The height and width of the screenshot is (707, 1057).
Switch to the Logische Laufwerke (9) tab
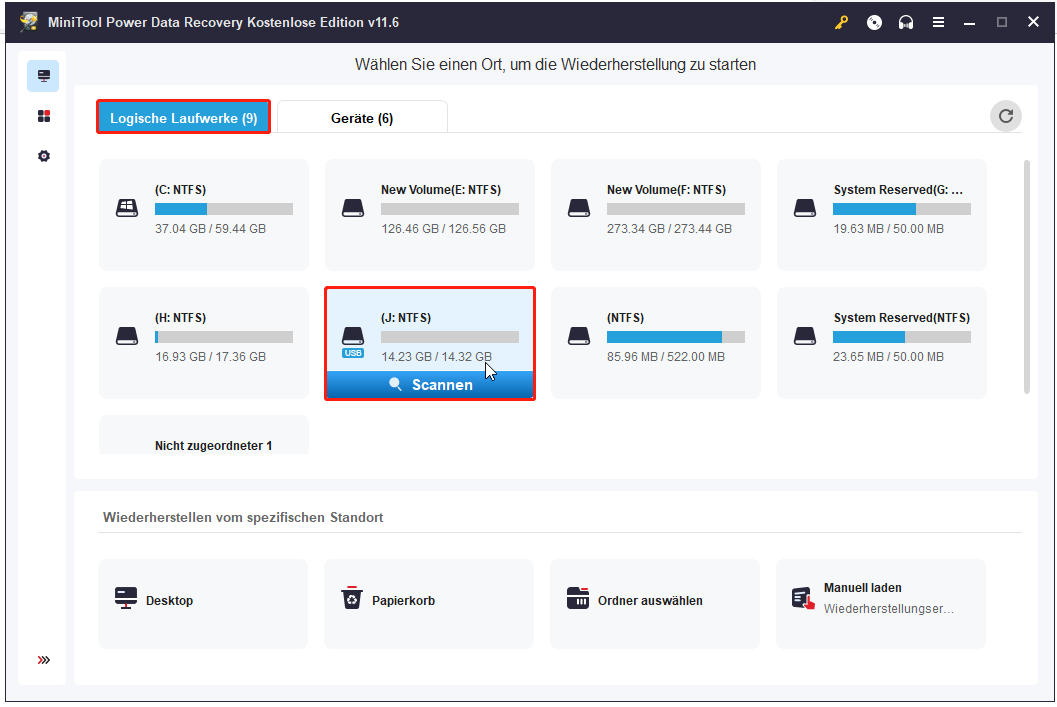tap(183, 117)
